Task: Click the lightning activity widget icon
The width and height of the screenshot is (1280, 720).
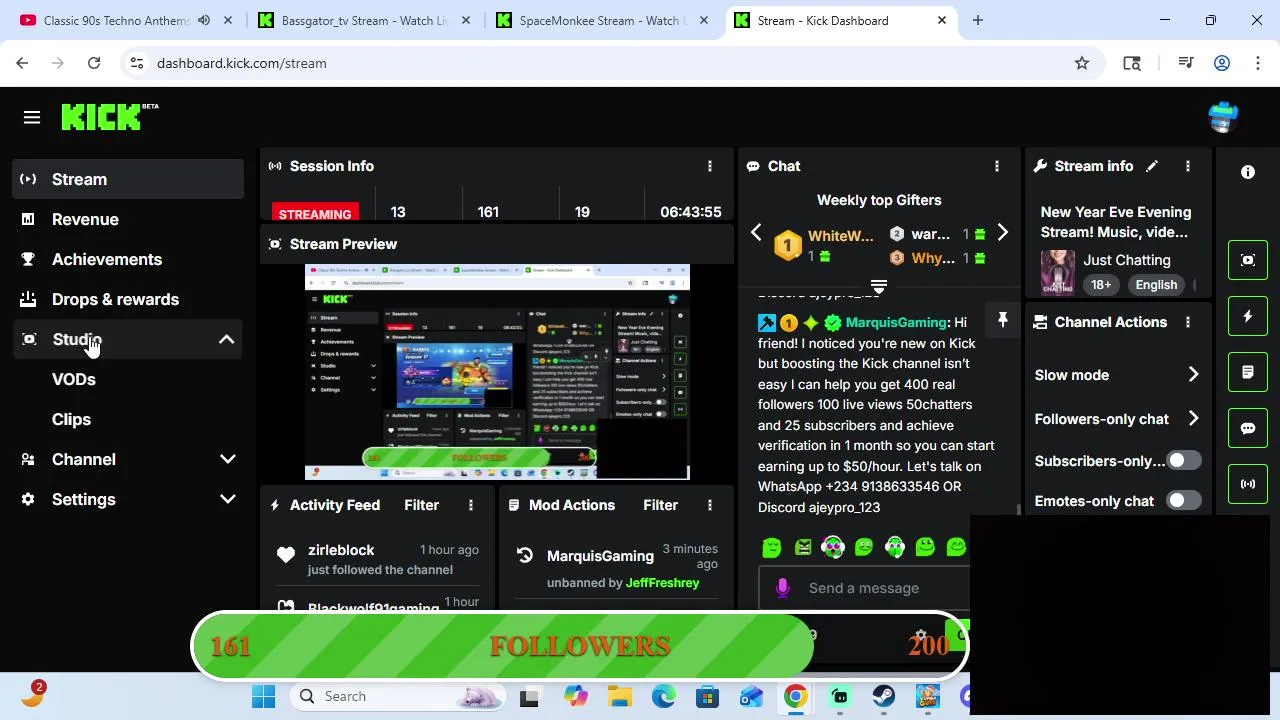Action: (x=1248, y=316)
